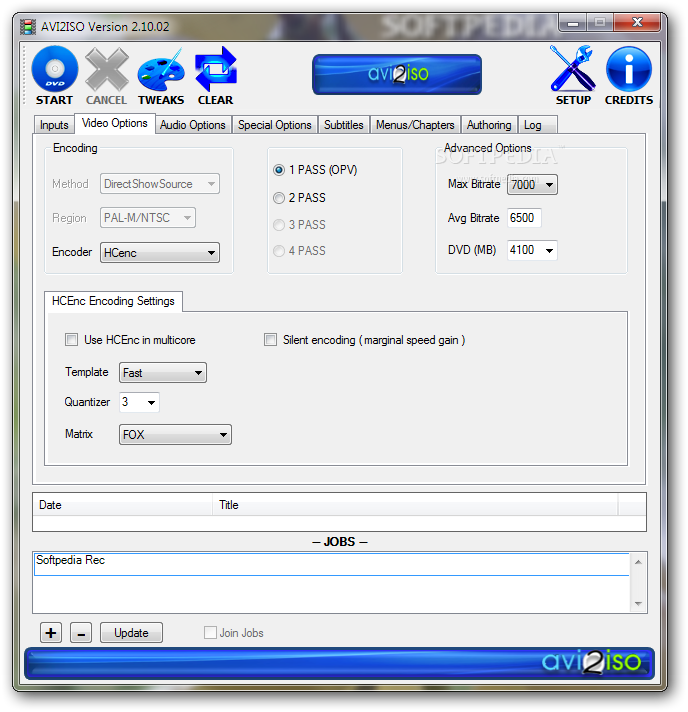This screenshot has height=712, width=688.
Task: Switch to the Log tab
Action: tap(537, 125)
